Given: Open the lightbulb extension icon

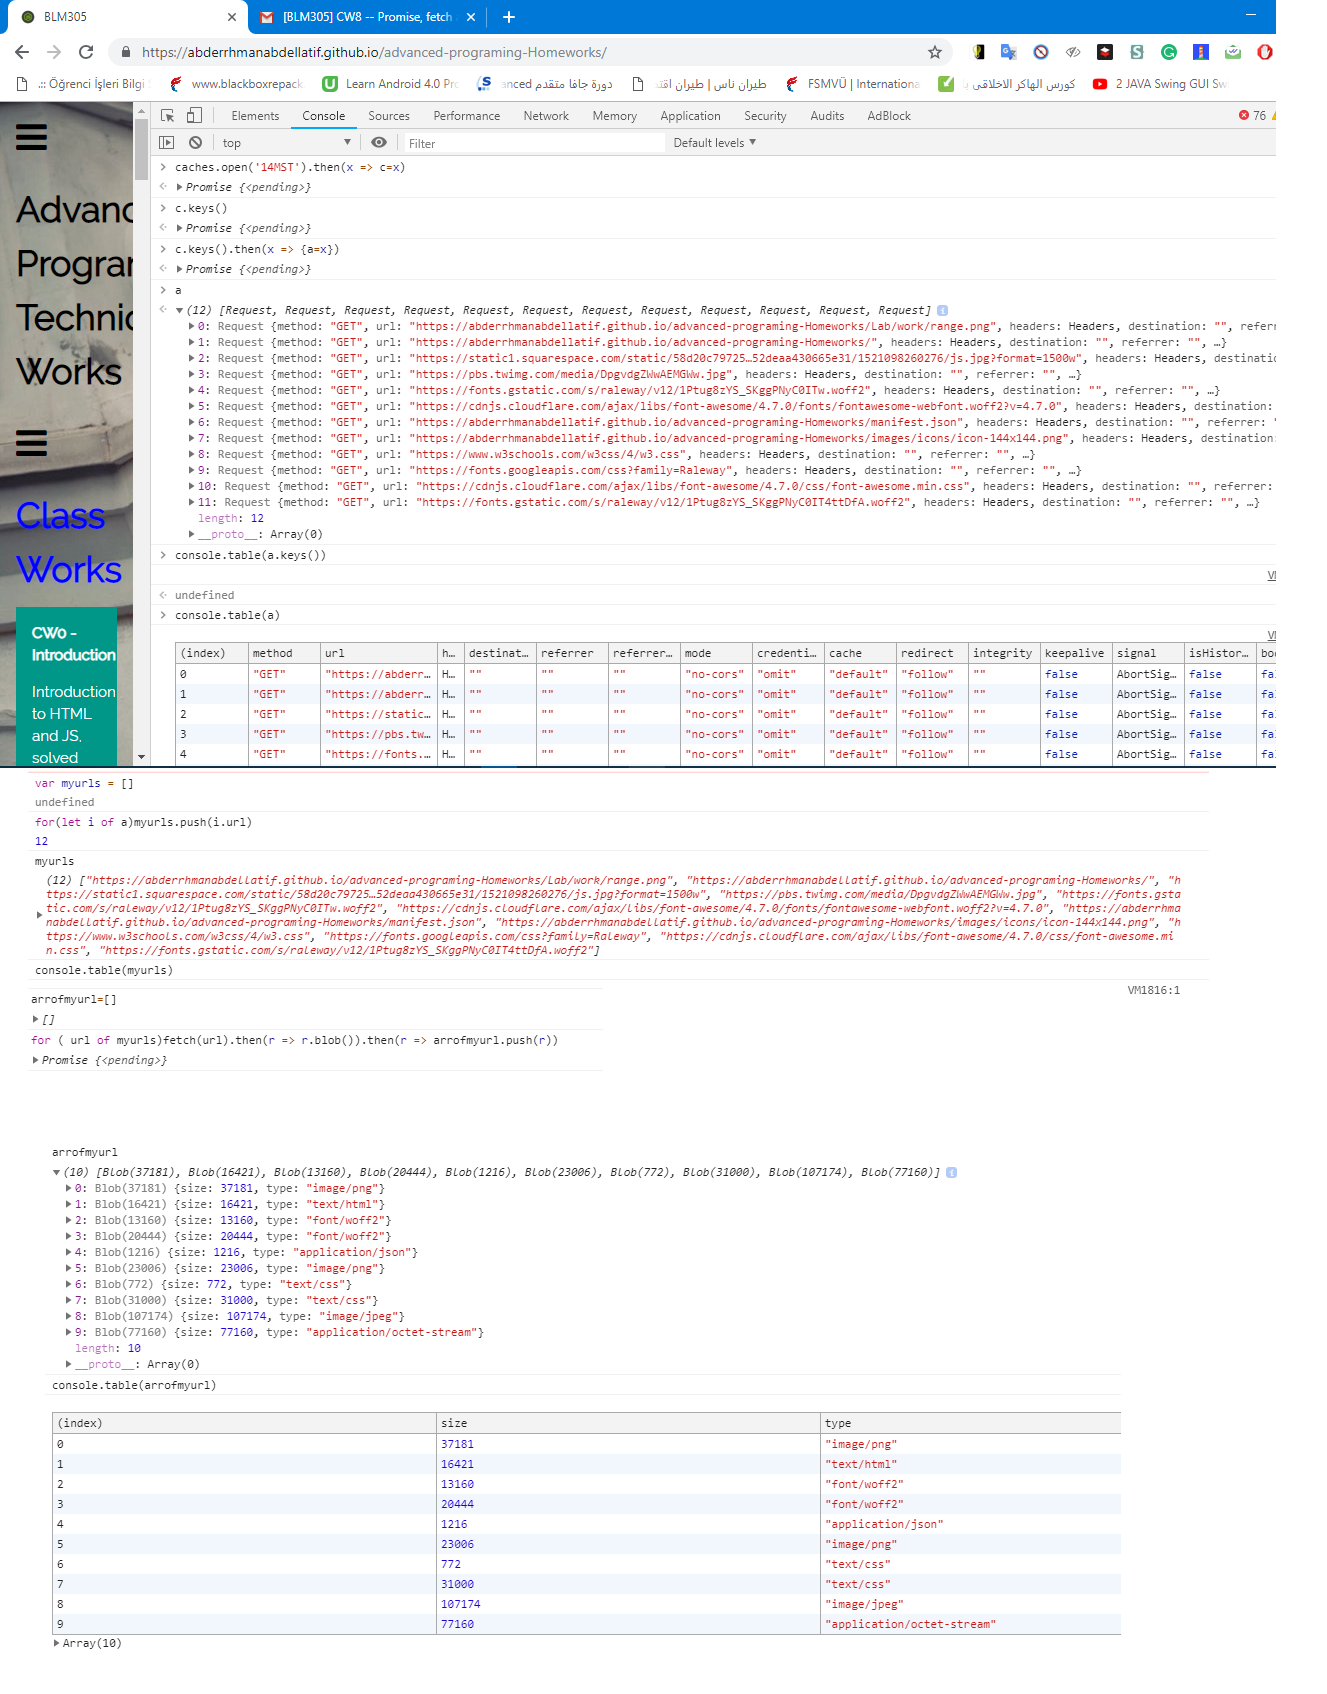Looking at the screenshot, I should click(x=979, y=52).
